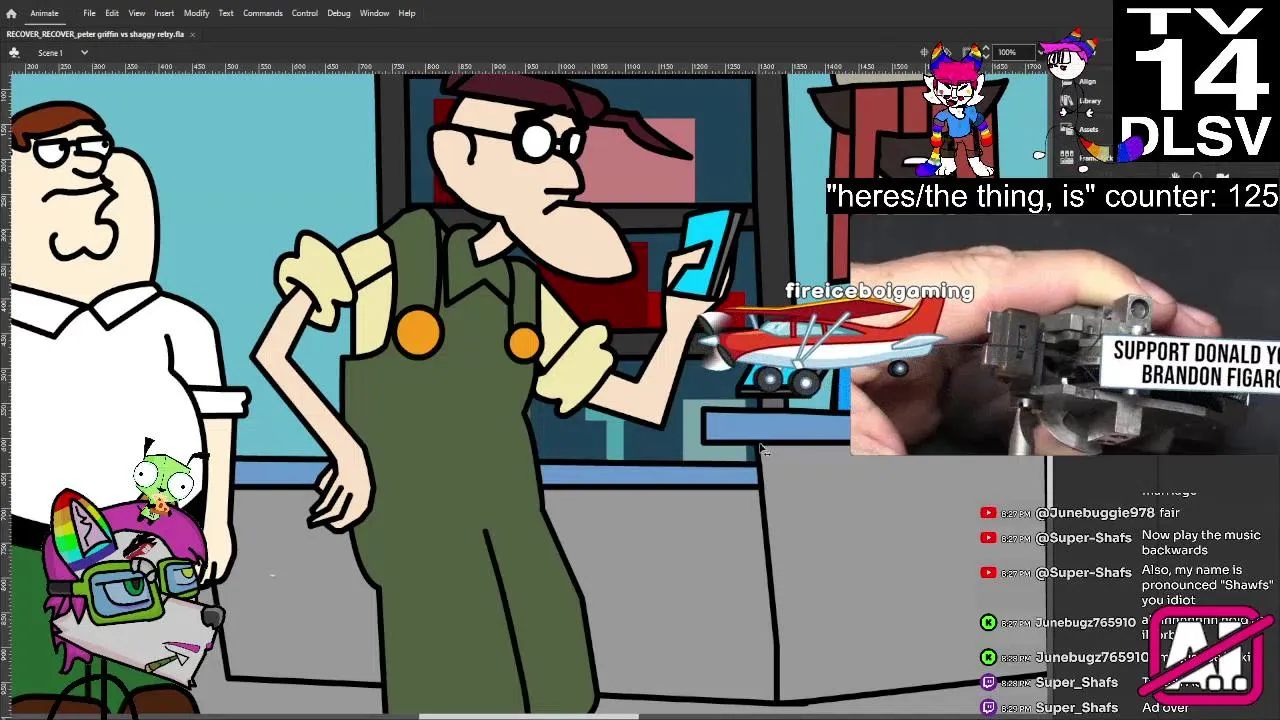Open the Commands menu

(x=262, y=13)
